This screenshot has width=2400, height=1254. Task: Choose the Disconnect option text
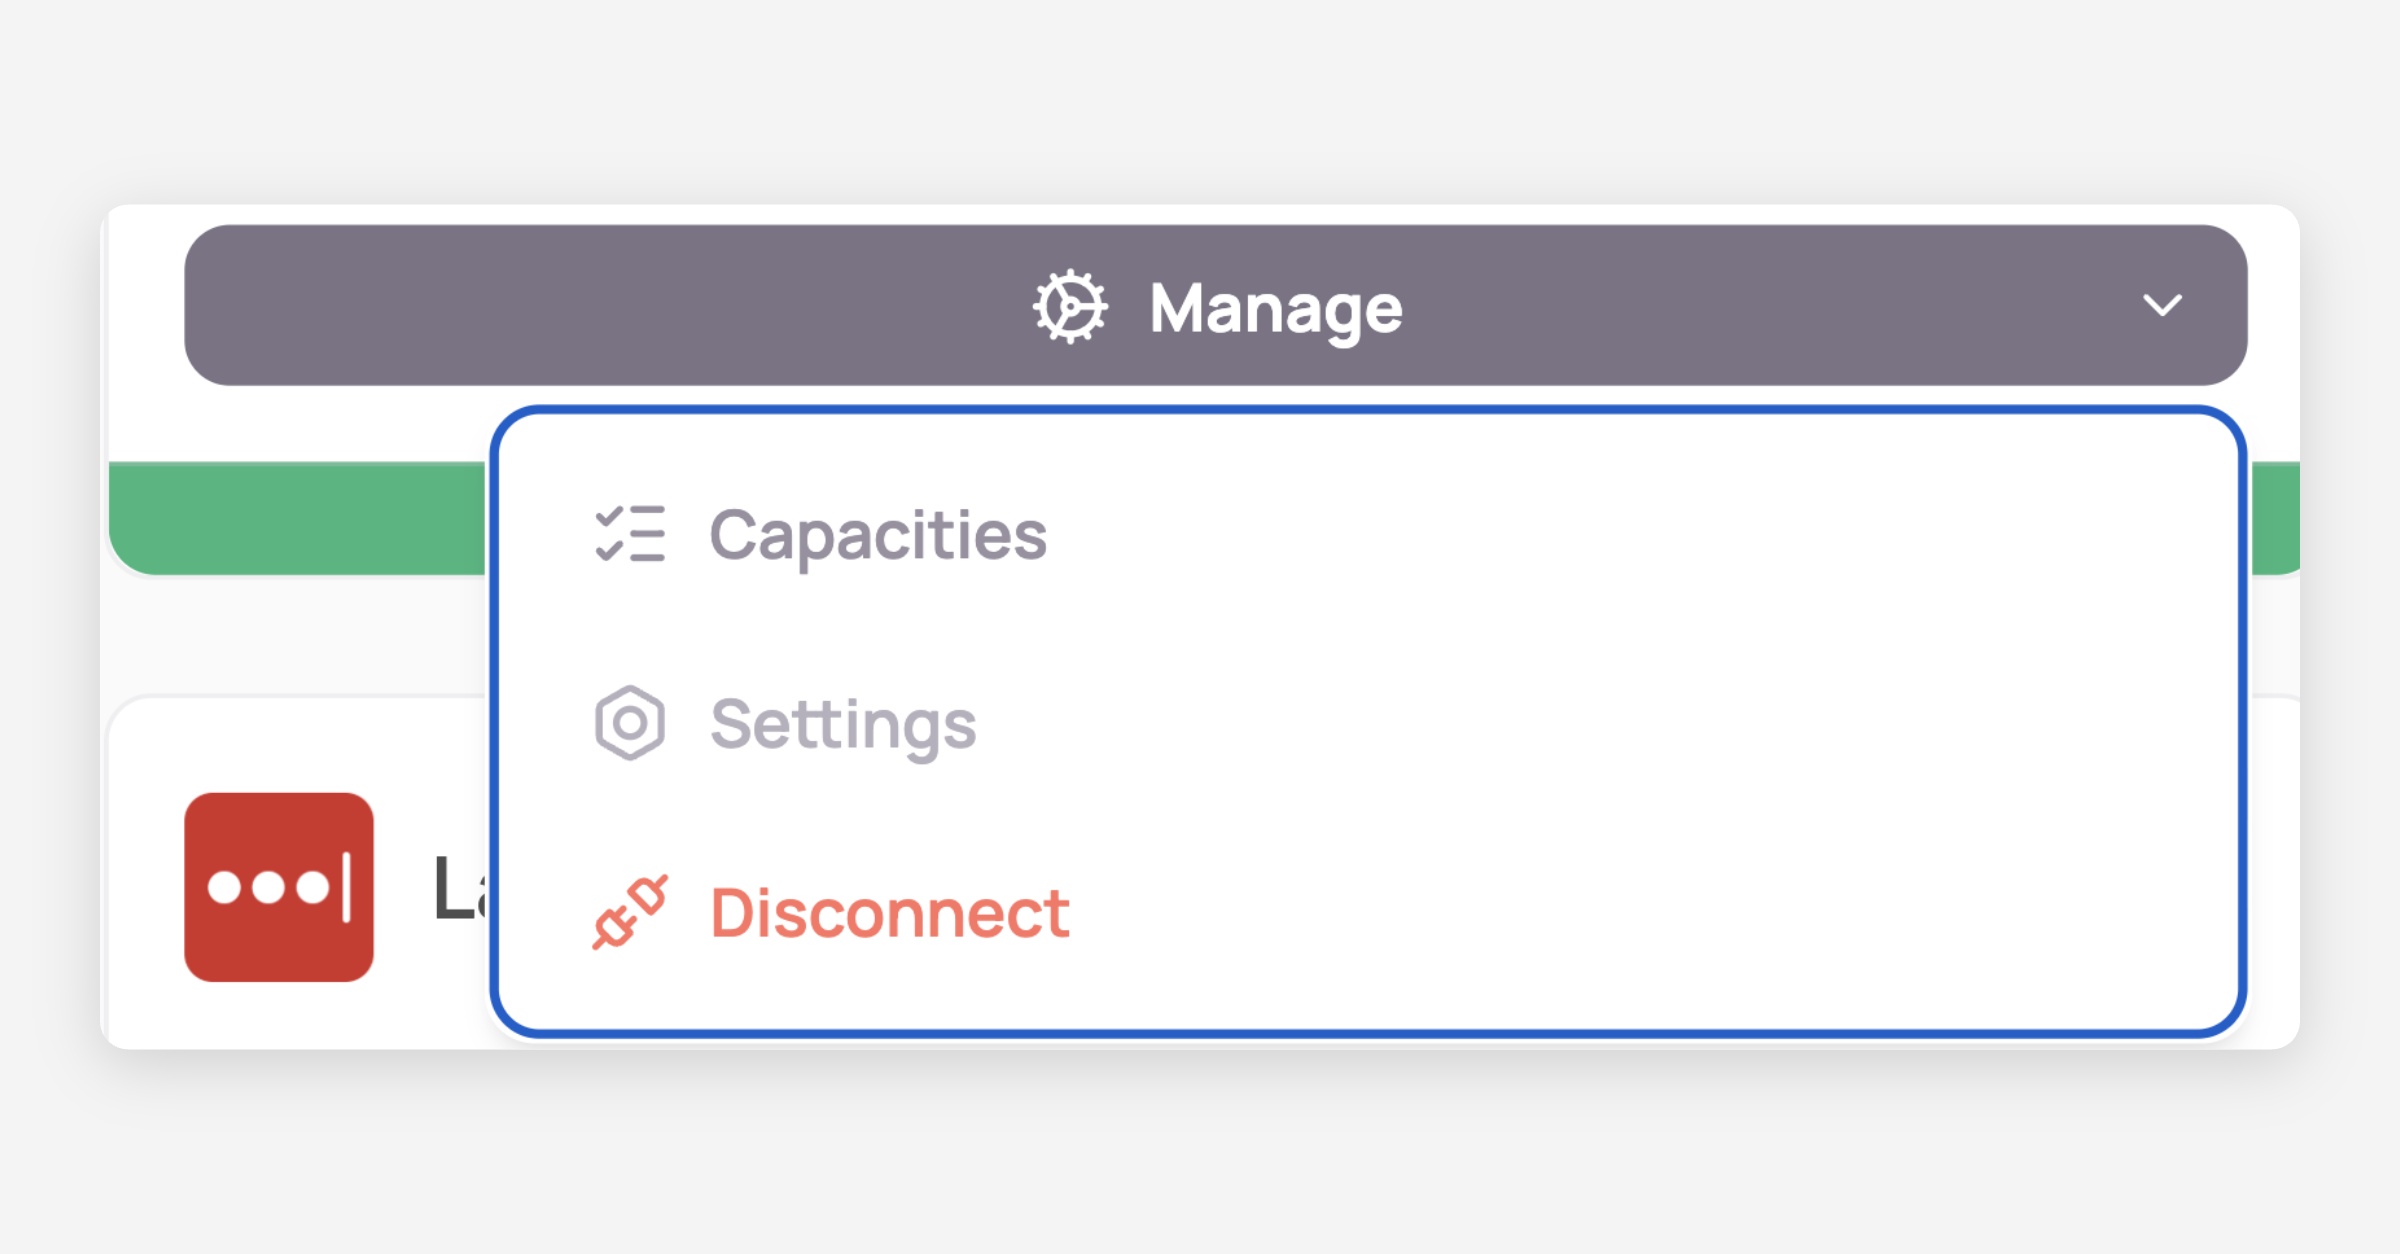(x=890, y=913)
